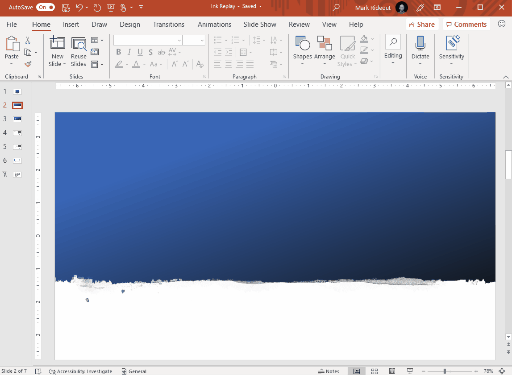Viewport: 512px width, 375px height.
Task: Adjust the zoom slider handle
Action: pos(445,371)
